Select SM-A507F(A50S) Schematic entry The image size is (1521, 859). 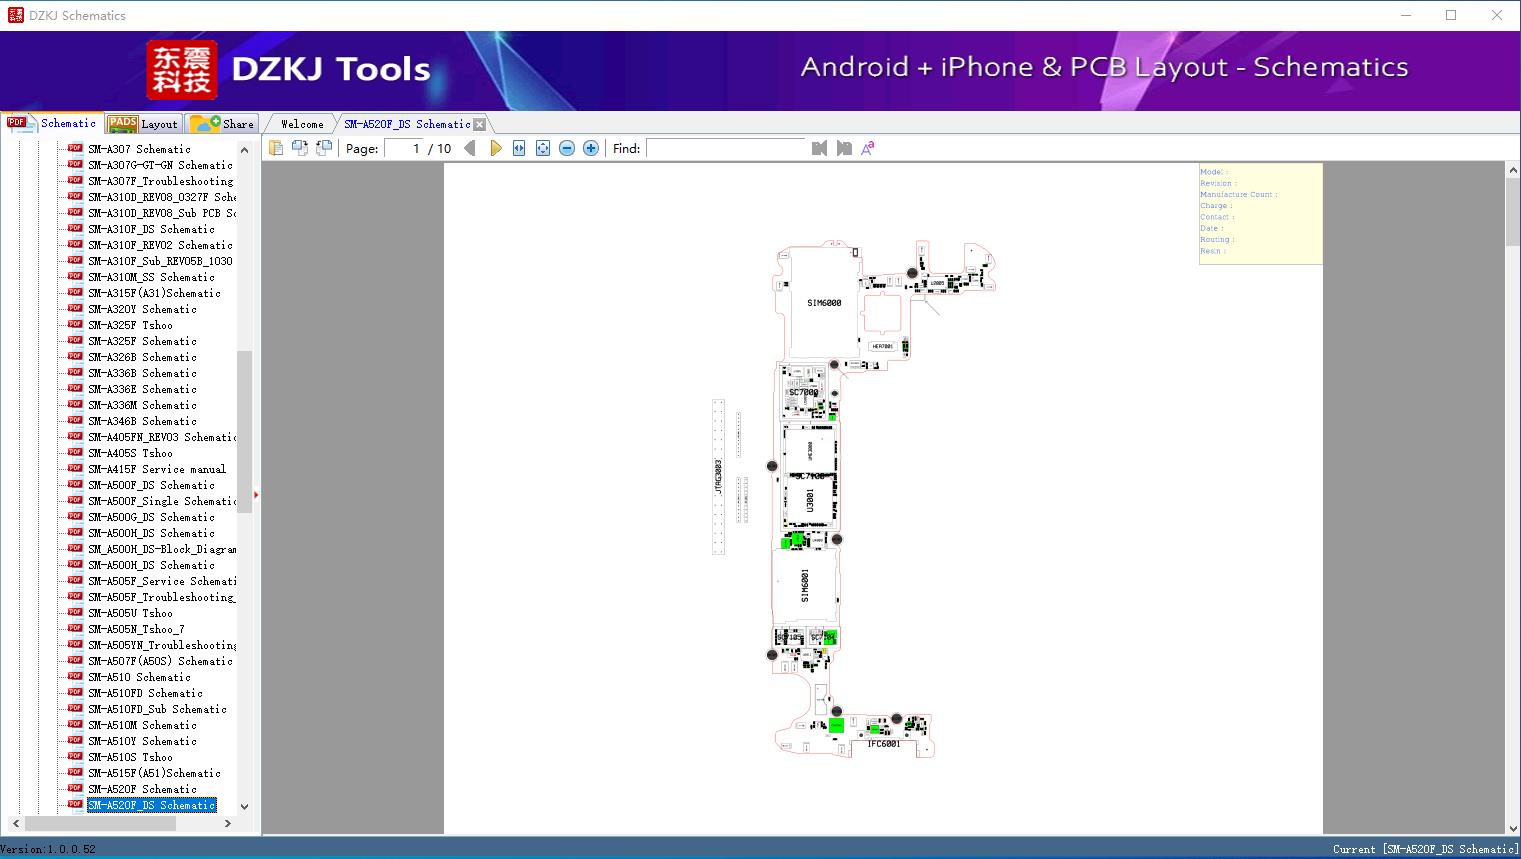tap(160, 661)
